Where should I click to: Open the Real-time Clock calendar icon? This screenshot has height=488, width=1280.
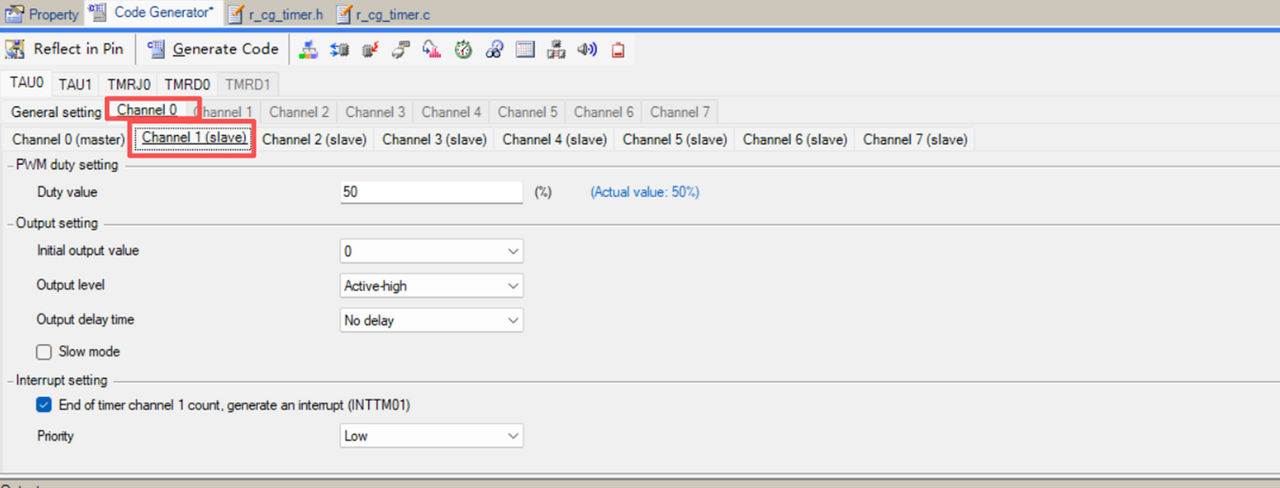click(525, 49)
